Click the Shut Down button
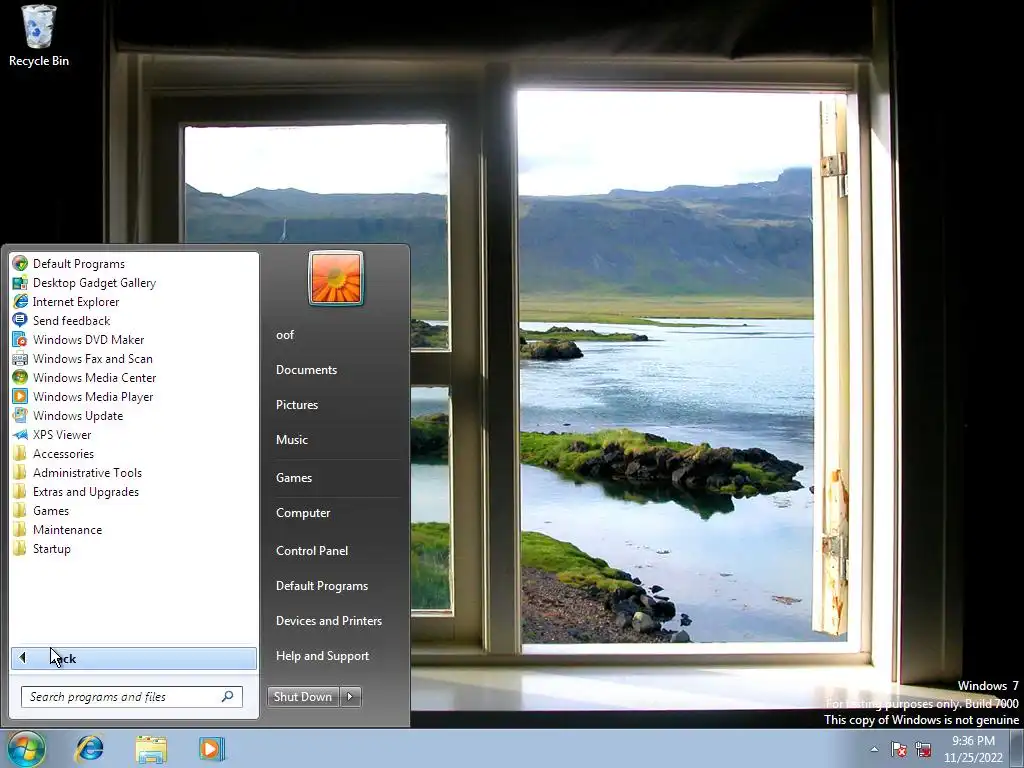Image resolution: width=1024 pixels, height=768 pixels. [x=303, y=697]
